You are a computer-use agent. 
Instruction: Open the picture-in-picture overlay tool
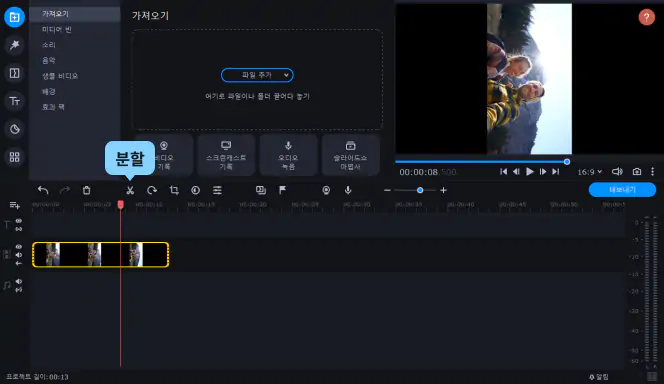(261, 191)
